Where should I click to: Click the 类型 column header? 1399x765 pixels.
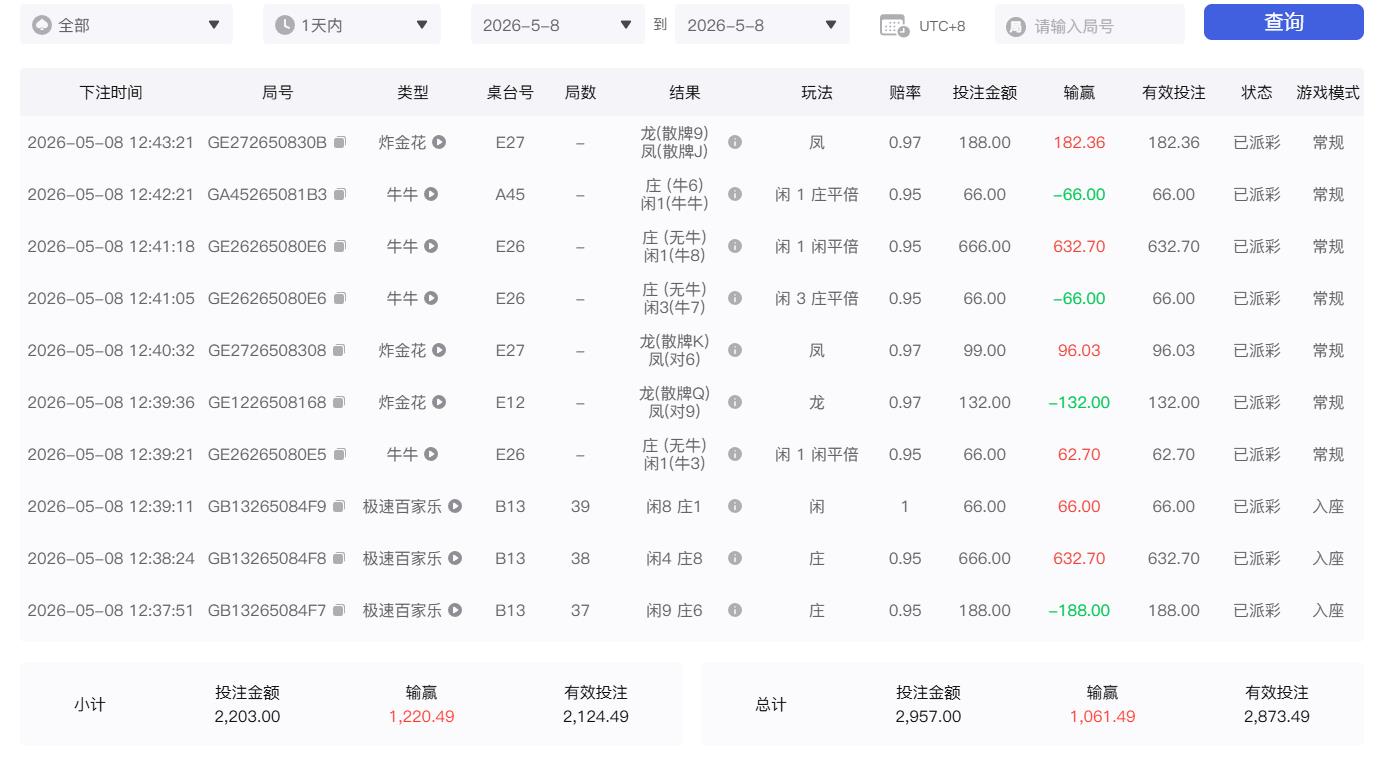pos(413,93)
